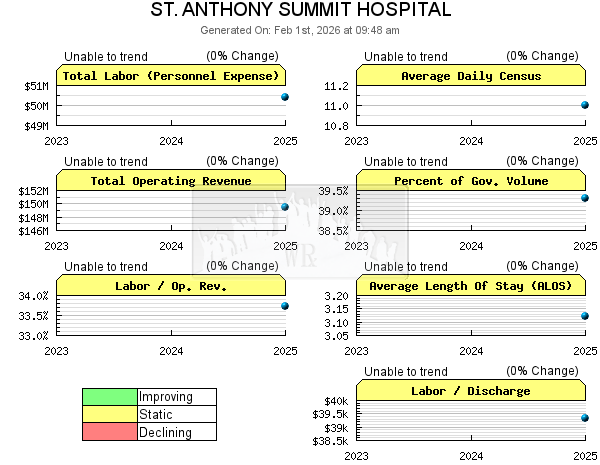Screen dimensions: 600x465
Task: Select the Total Operating Revenue data point
Action: pyautogui.click(x=285, y=207)
